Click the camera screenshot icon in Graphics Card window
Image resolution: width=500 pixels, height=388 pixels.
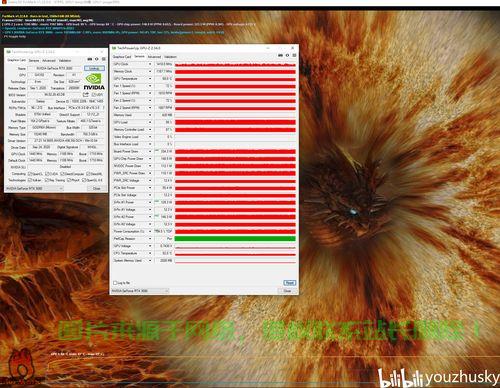(90, 59)
